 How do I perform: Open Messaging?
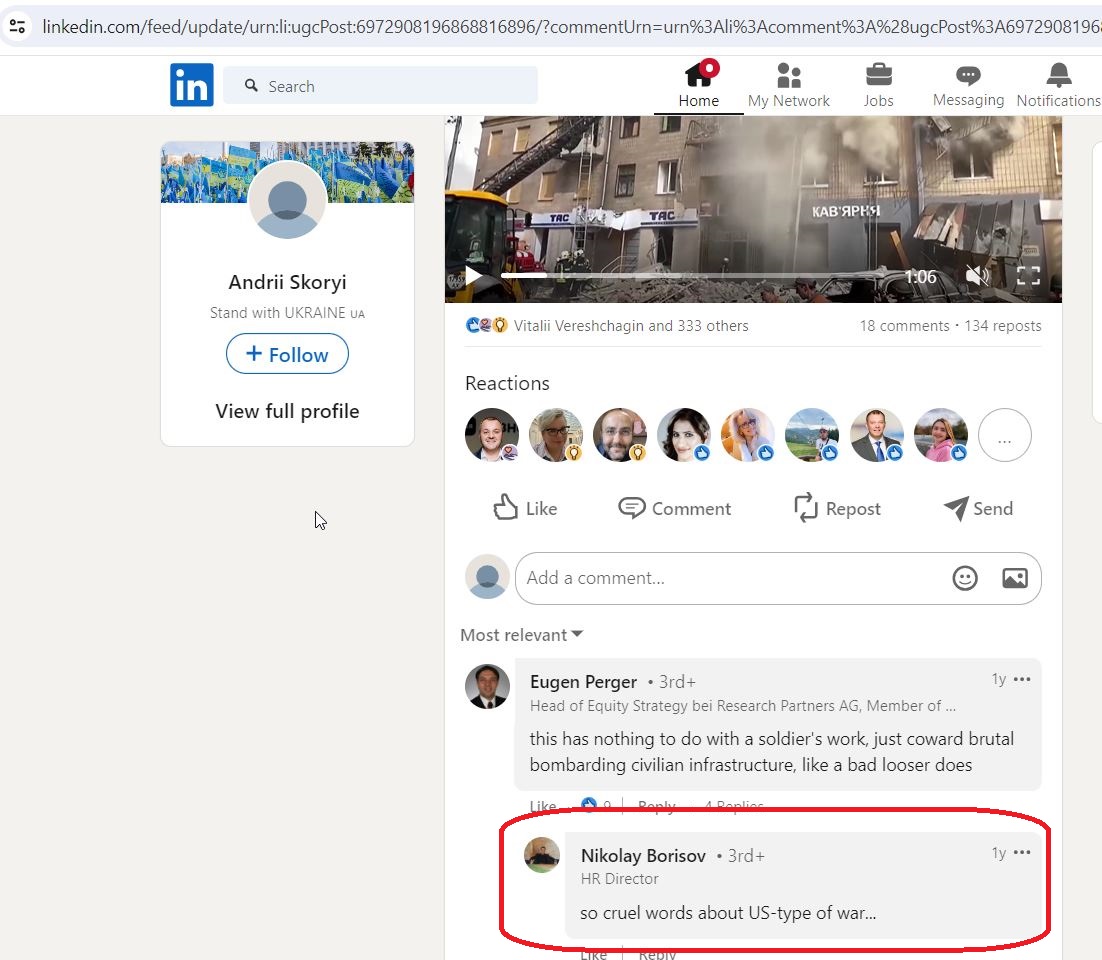968,84
